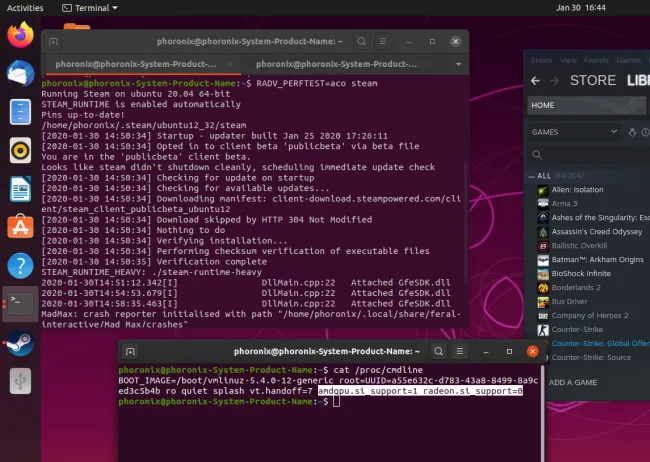Select Bus Driver in the games list
The image size is (650, 462).
(x=569, y=302)
